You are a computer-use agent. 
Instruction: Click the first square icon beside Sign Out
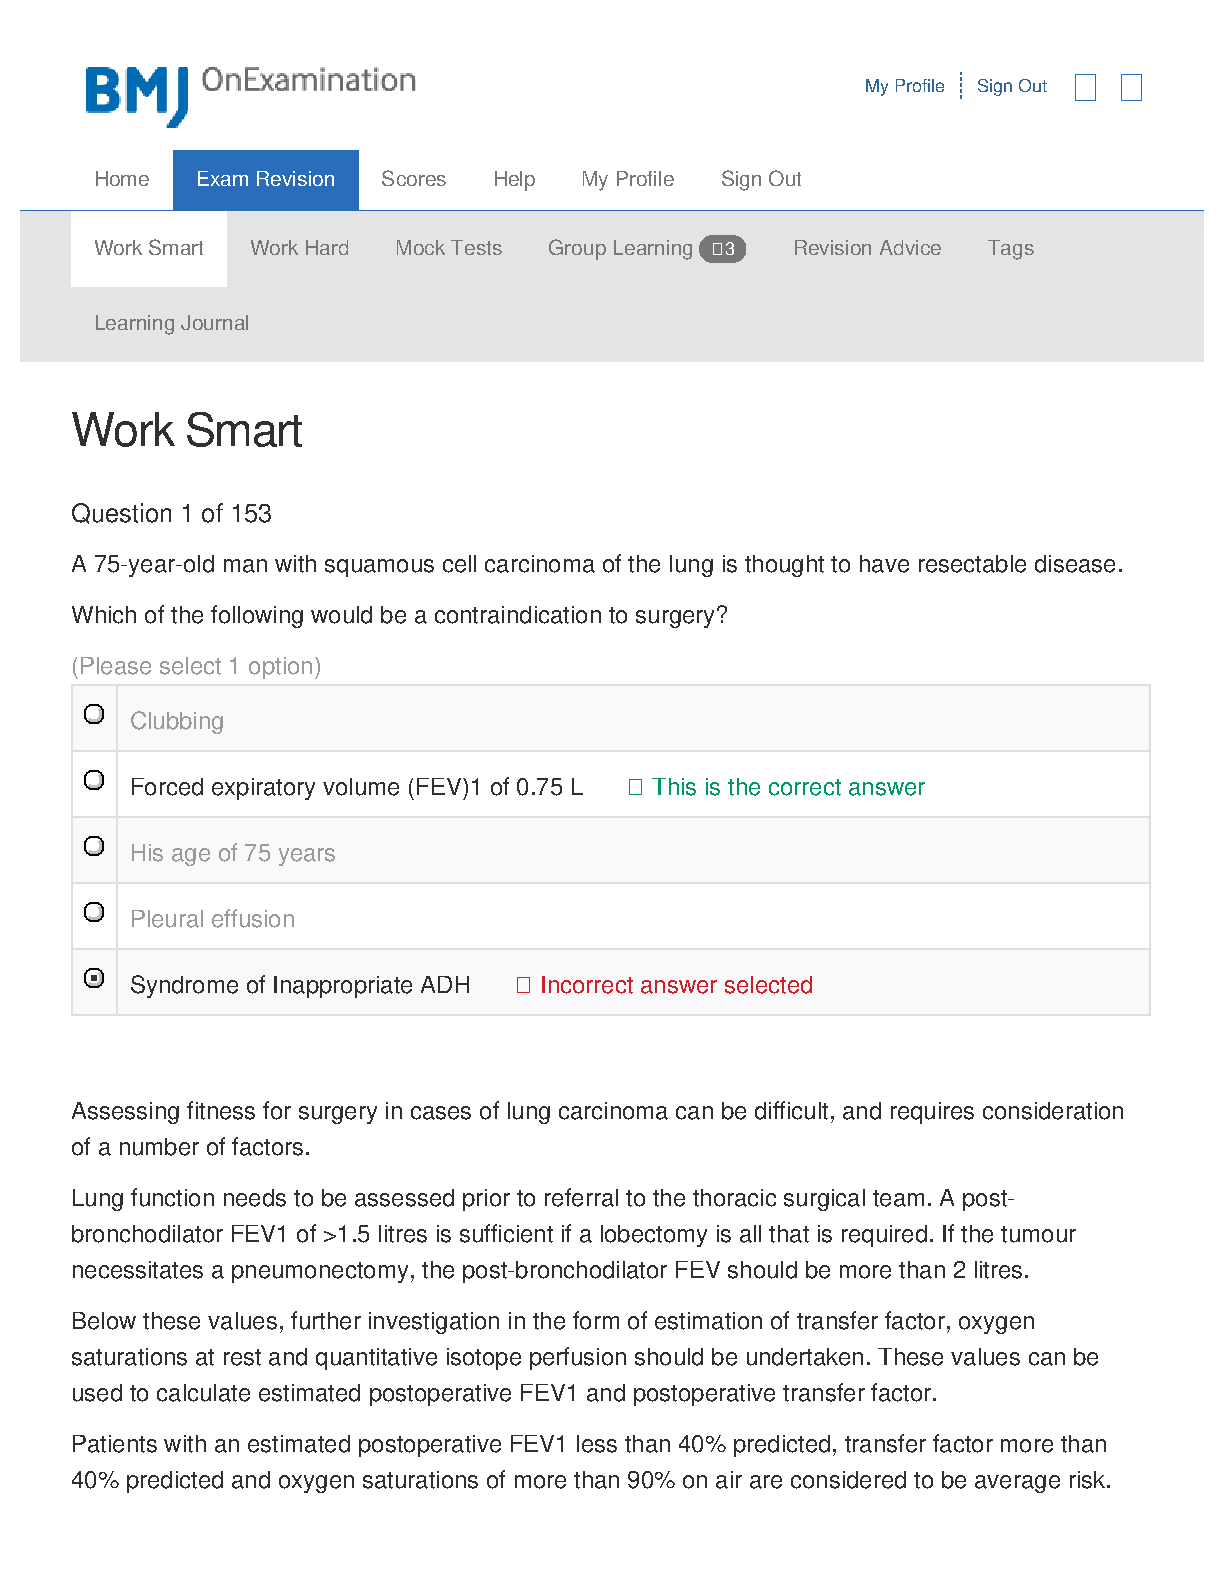1085,88
